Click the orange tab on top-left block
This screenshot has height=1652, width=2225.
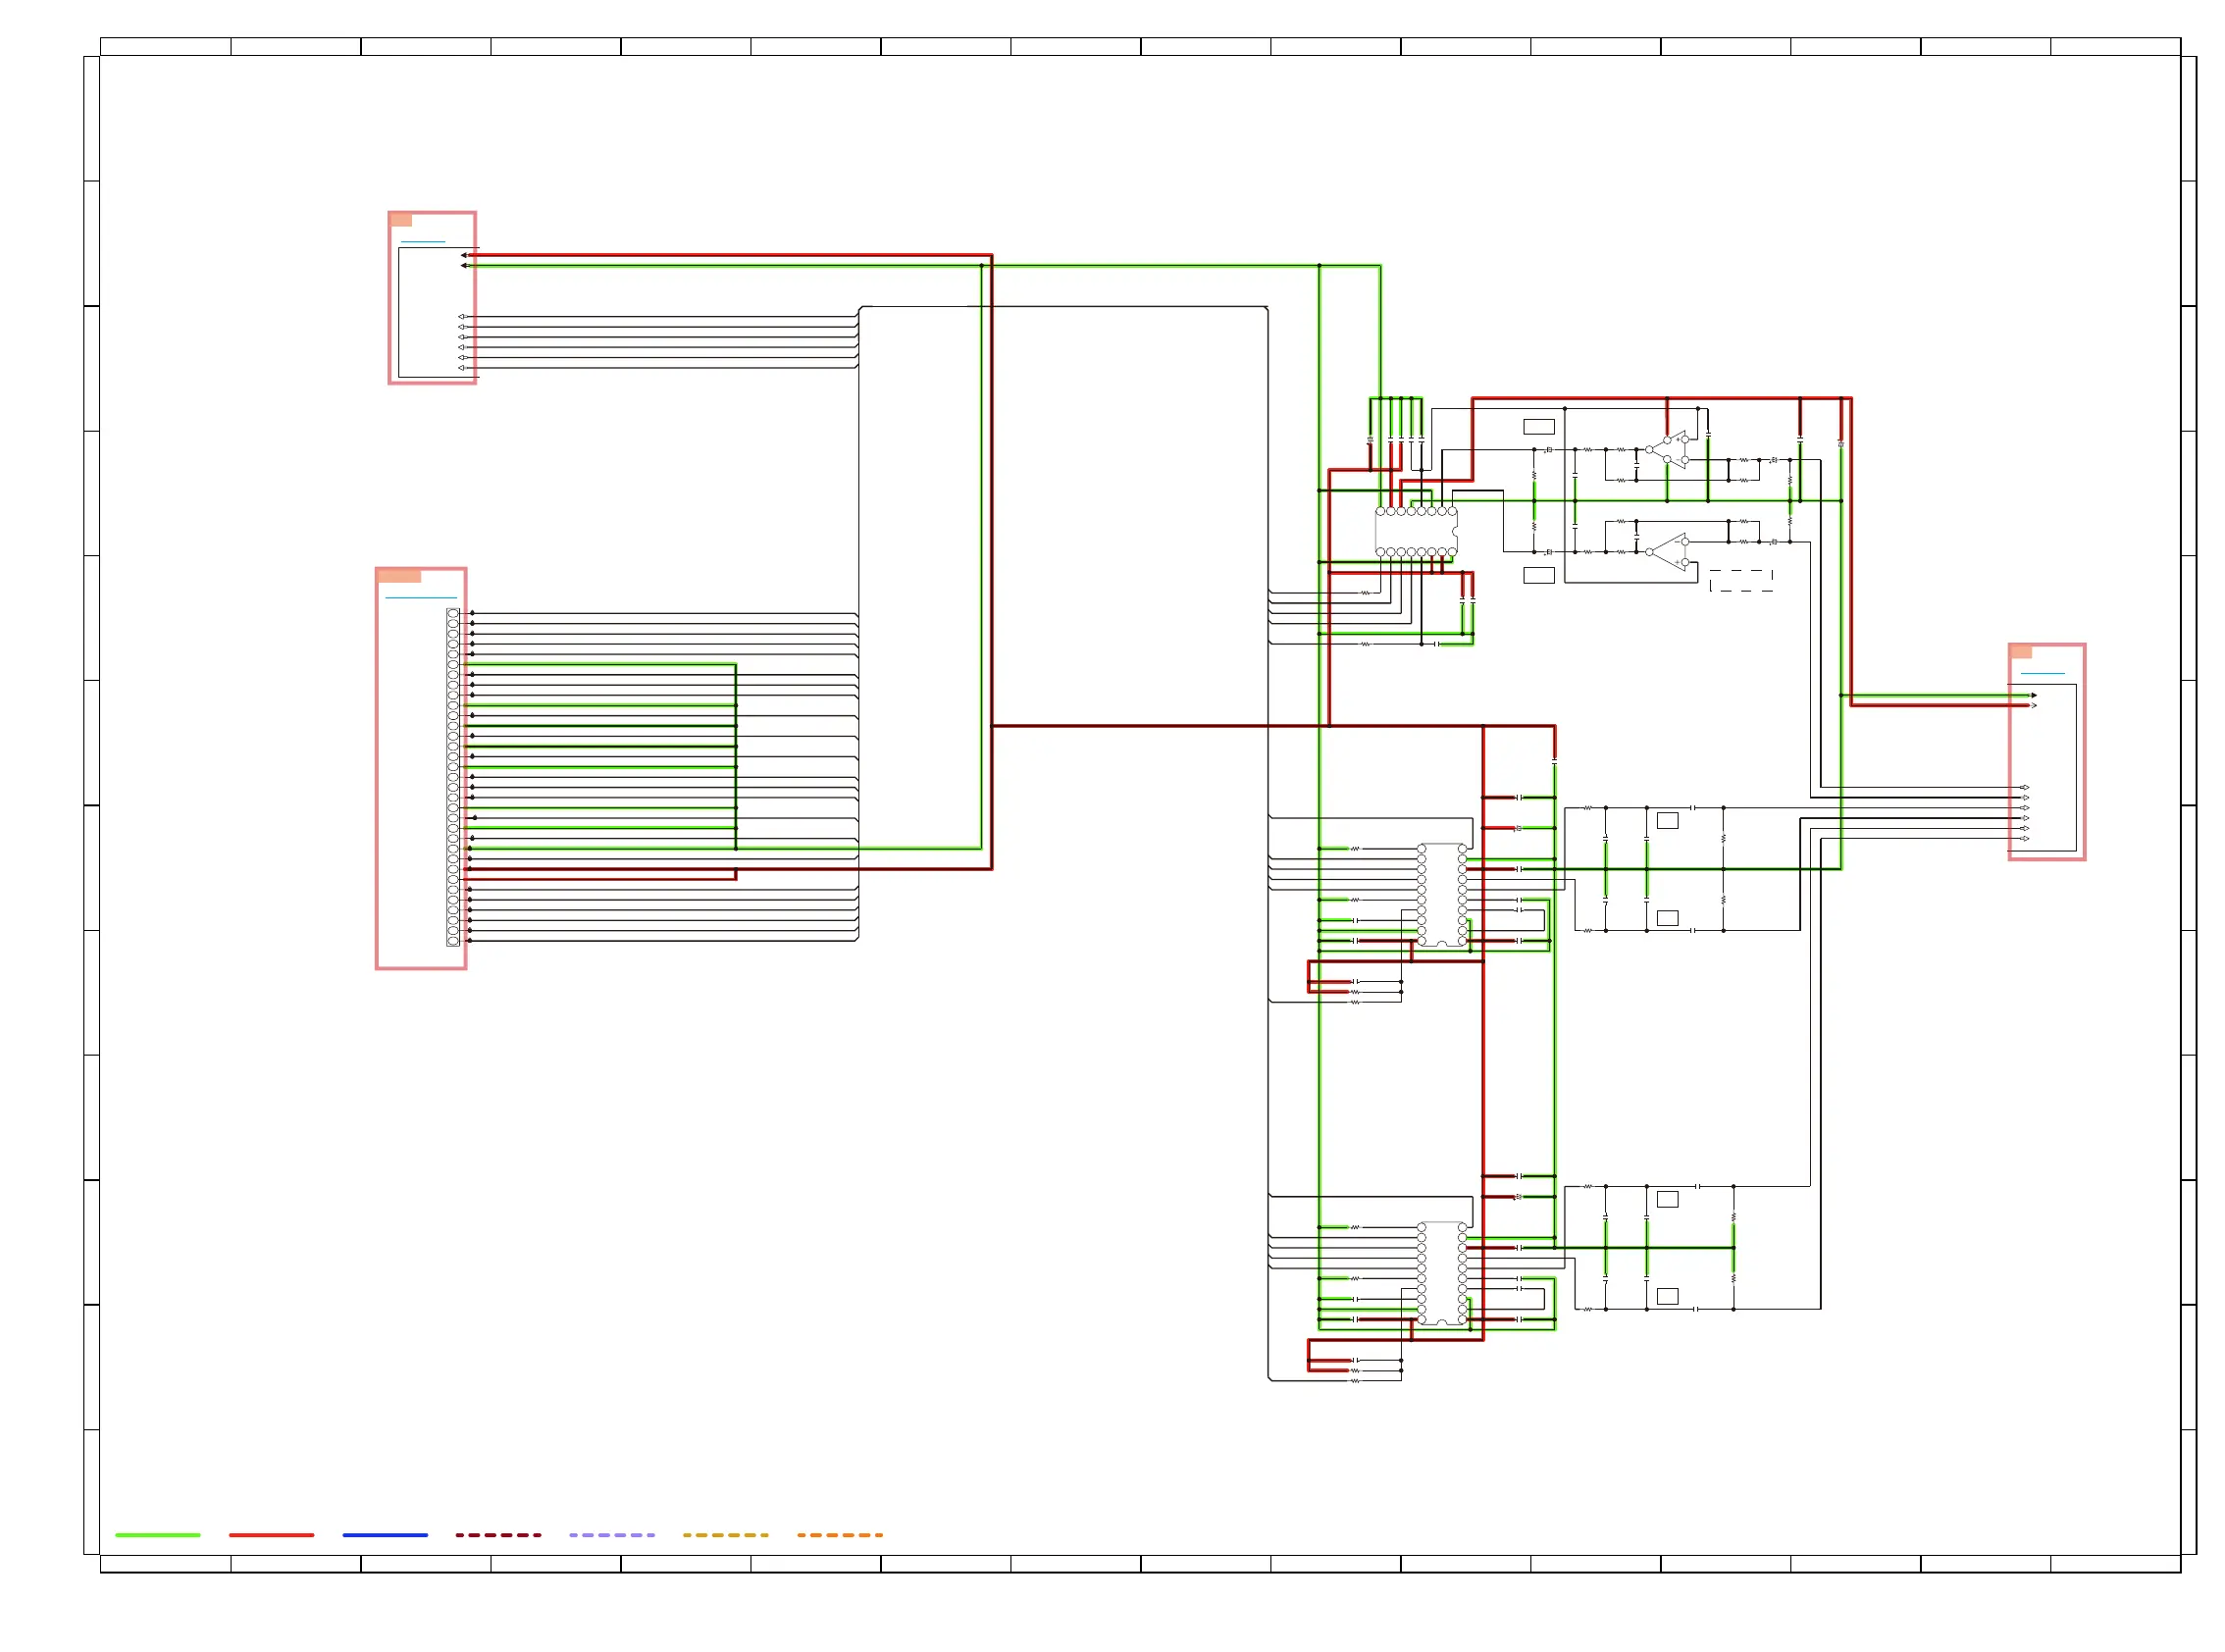tap(401, 220)
